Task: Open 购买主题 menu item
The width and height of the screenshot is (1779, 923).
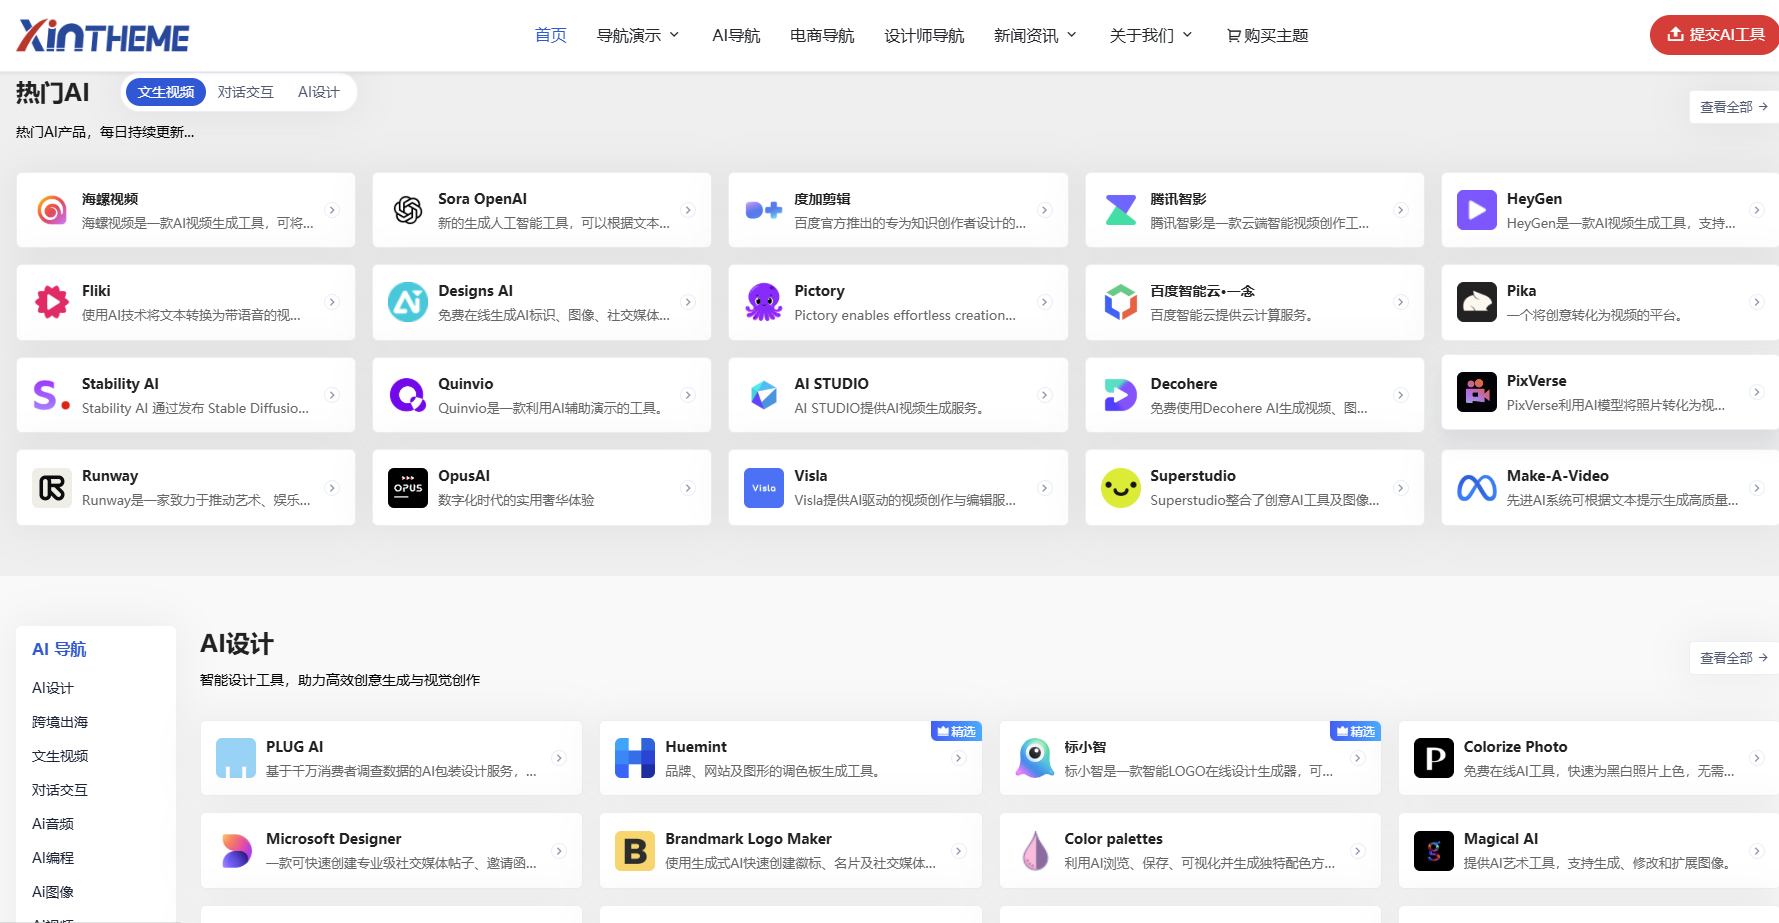Action: pos(1267,35)
